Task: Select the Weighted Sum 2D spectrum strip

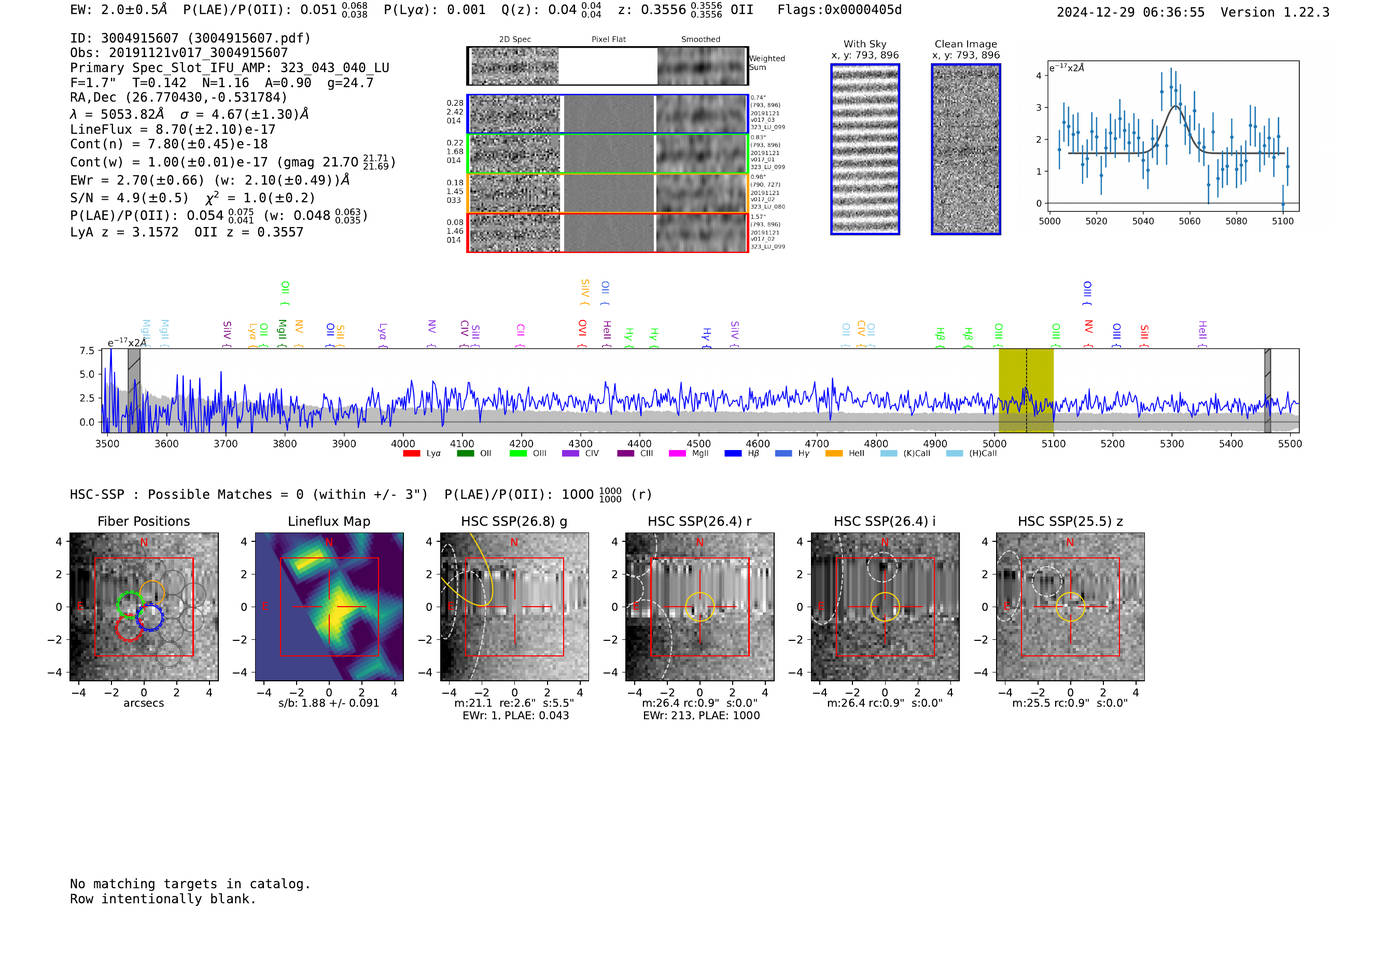Action: point(608,66)
